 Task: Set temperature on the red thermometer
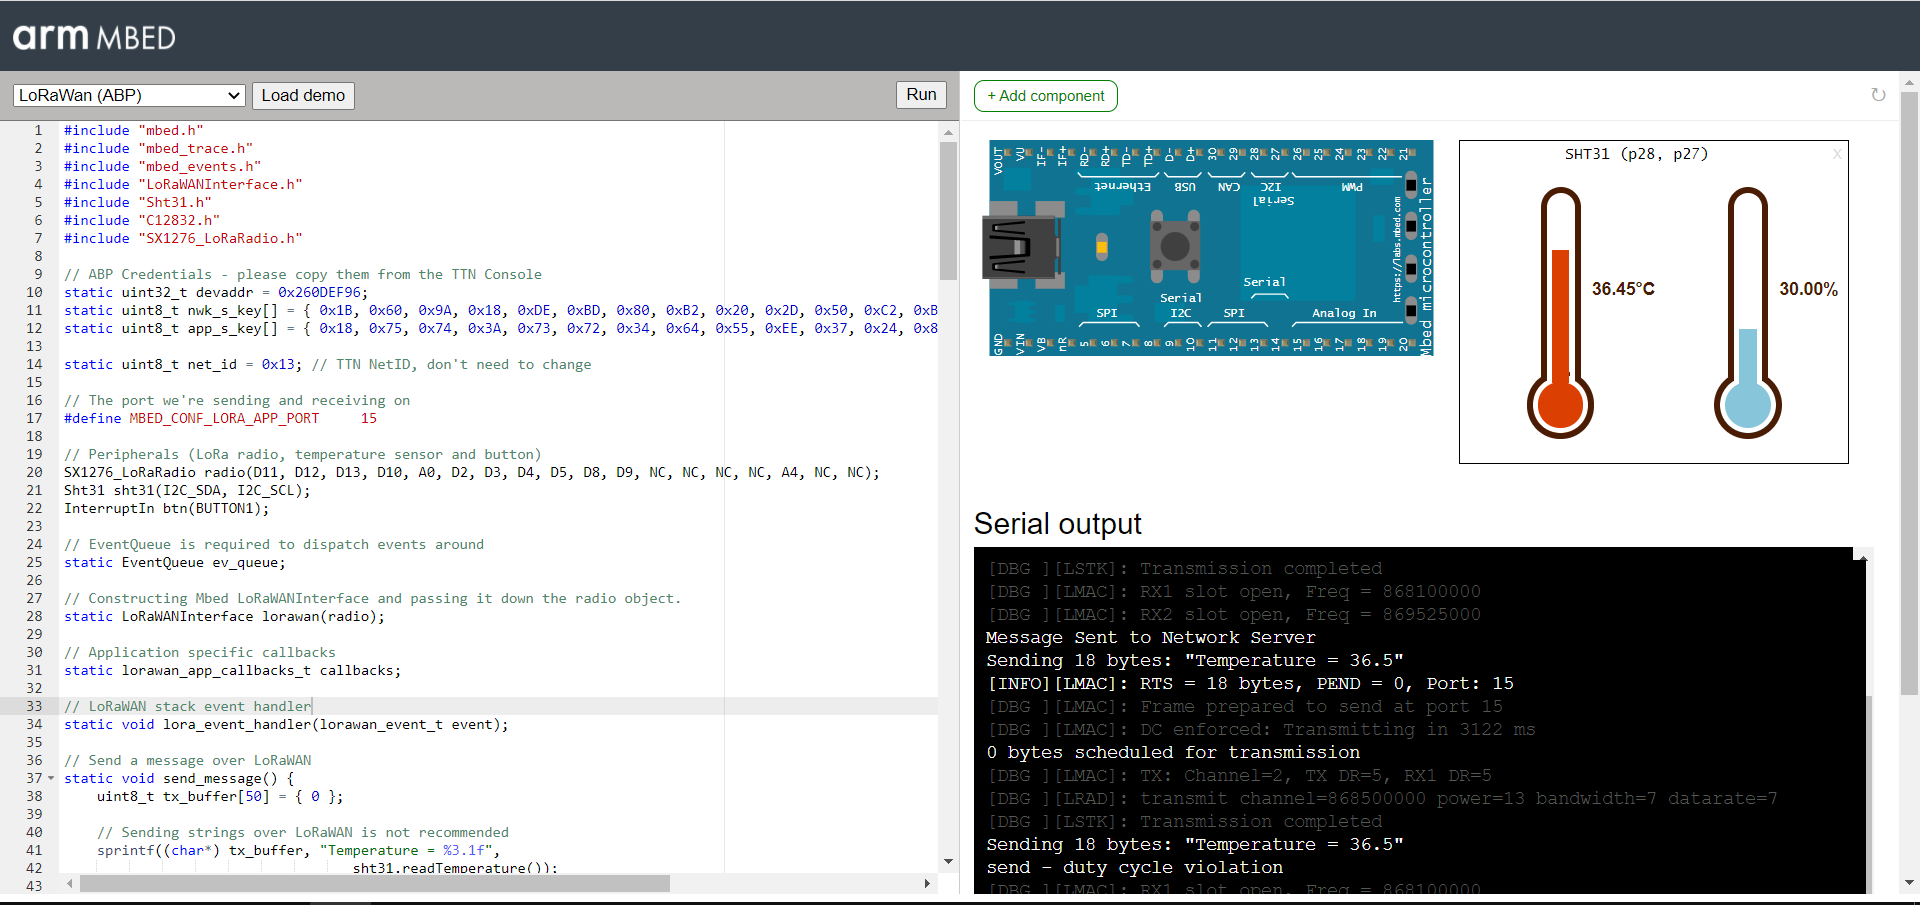pyautogui.click(x=1560, y=314)
